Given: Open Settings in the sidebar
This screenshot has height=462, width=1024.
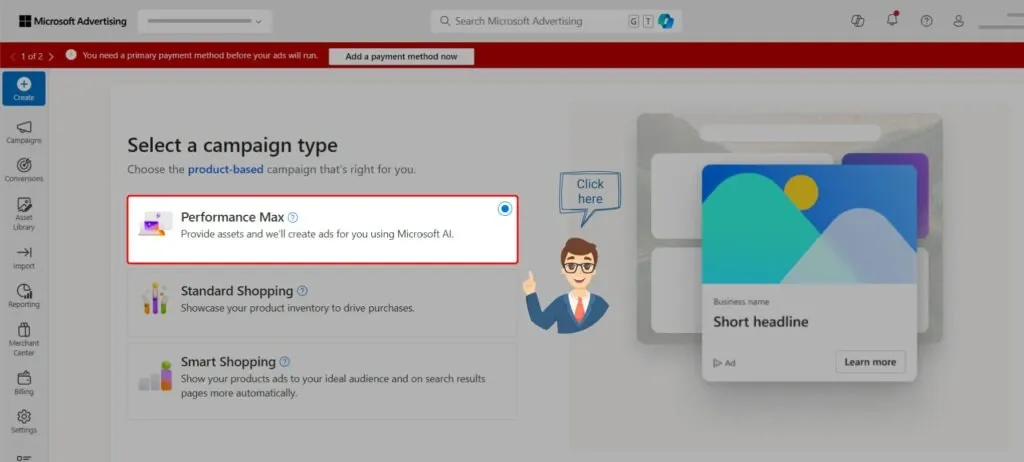Looking at the screenshot, I should 24,421.
